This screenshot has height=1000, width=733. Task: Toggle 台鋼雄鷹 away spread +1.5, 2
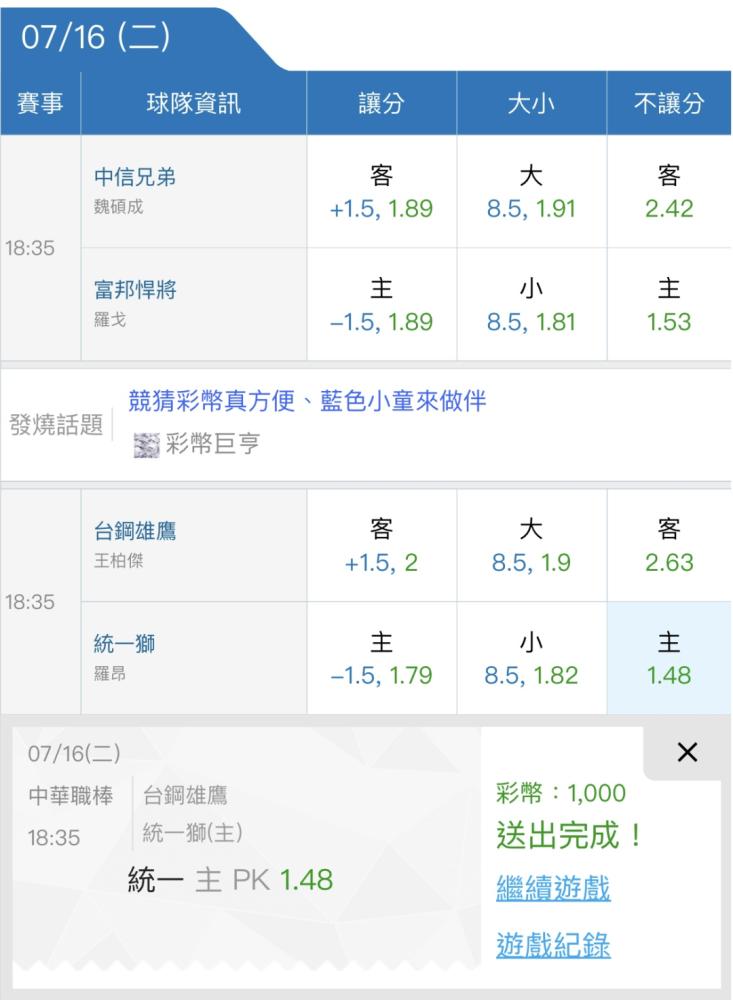pos(381,546)
